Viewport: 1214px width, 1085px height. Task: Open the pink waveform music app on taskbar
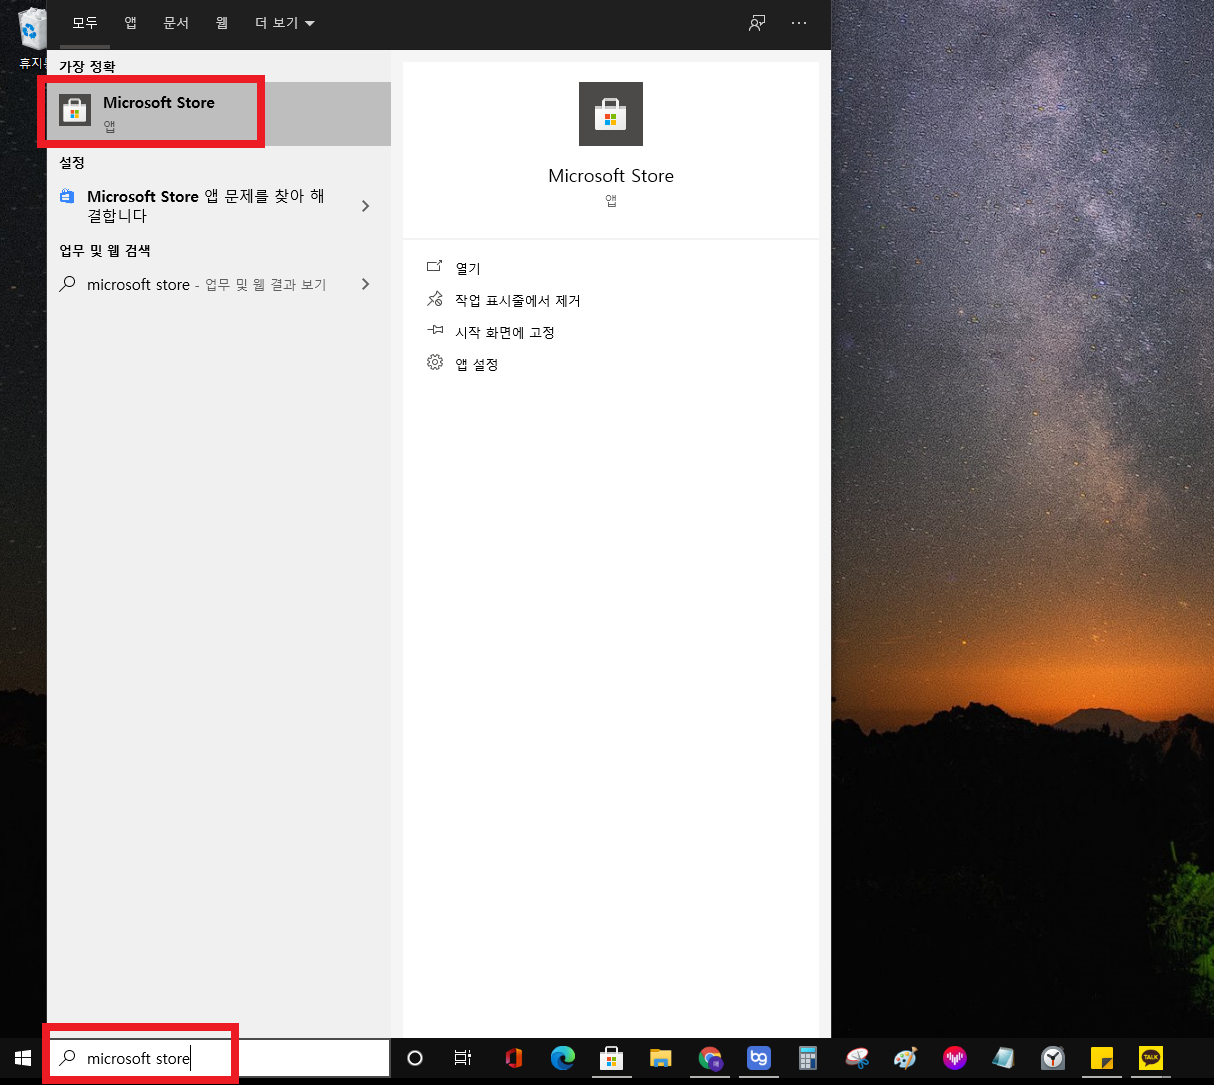pos(955,1058)
